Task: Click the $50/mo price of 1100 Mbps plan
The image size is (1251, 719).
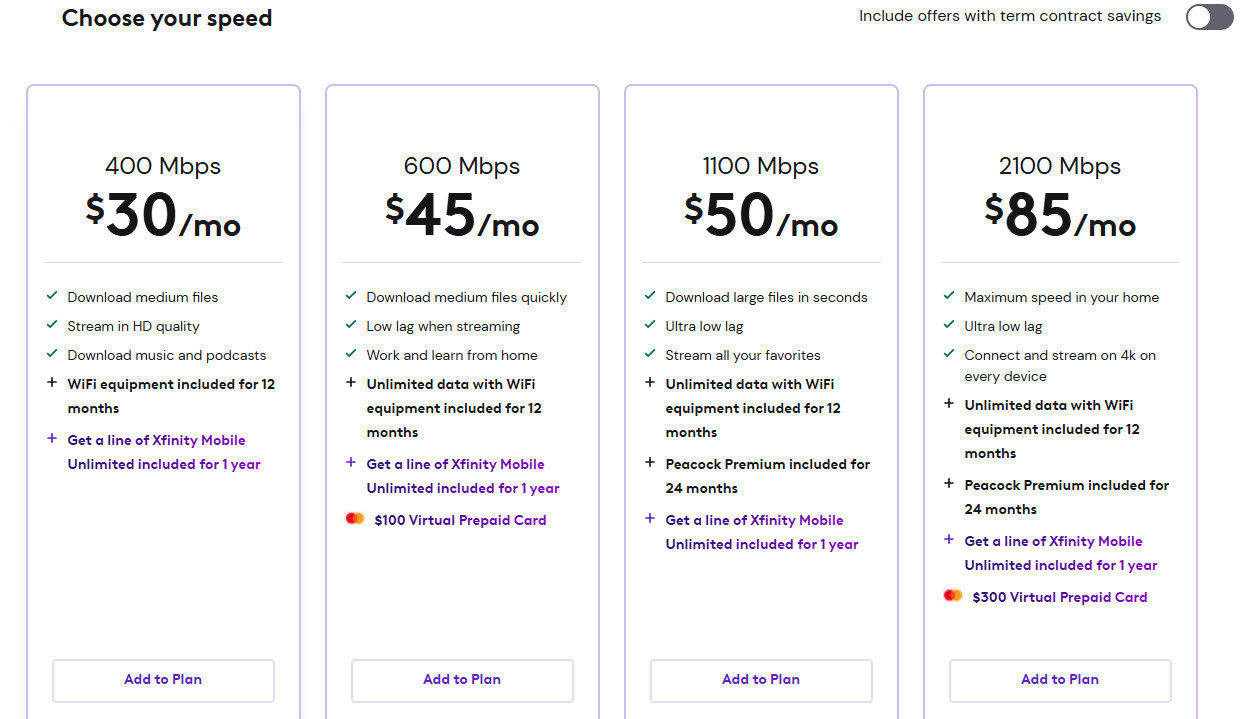Action: point(761,215)
